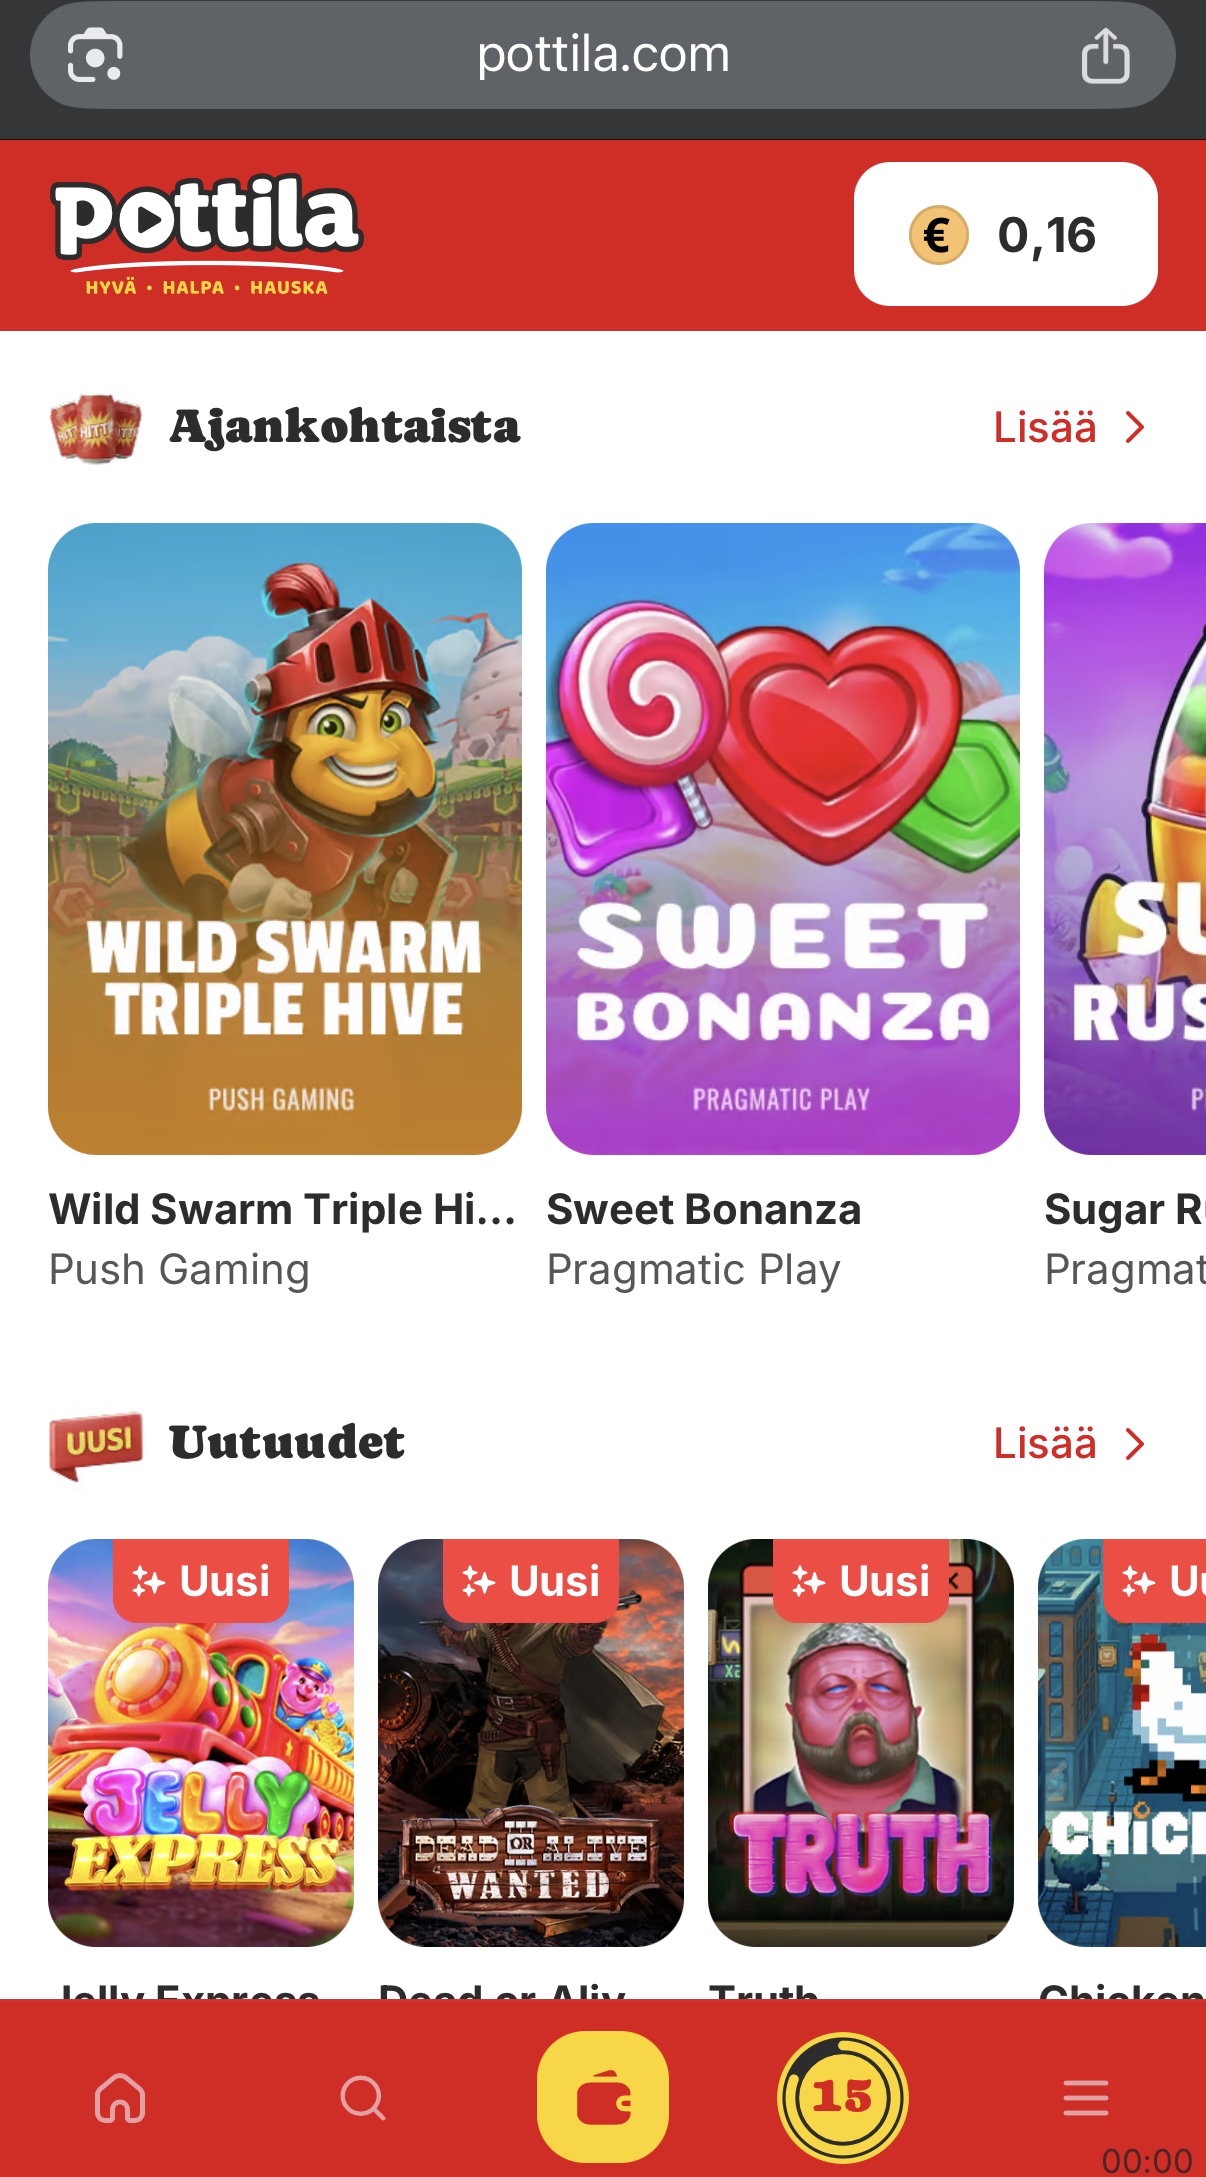Tap the round 15 coin badge
1206x2177 pixels.
843,2096
